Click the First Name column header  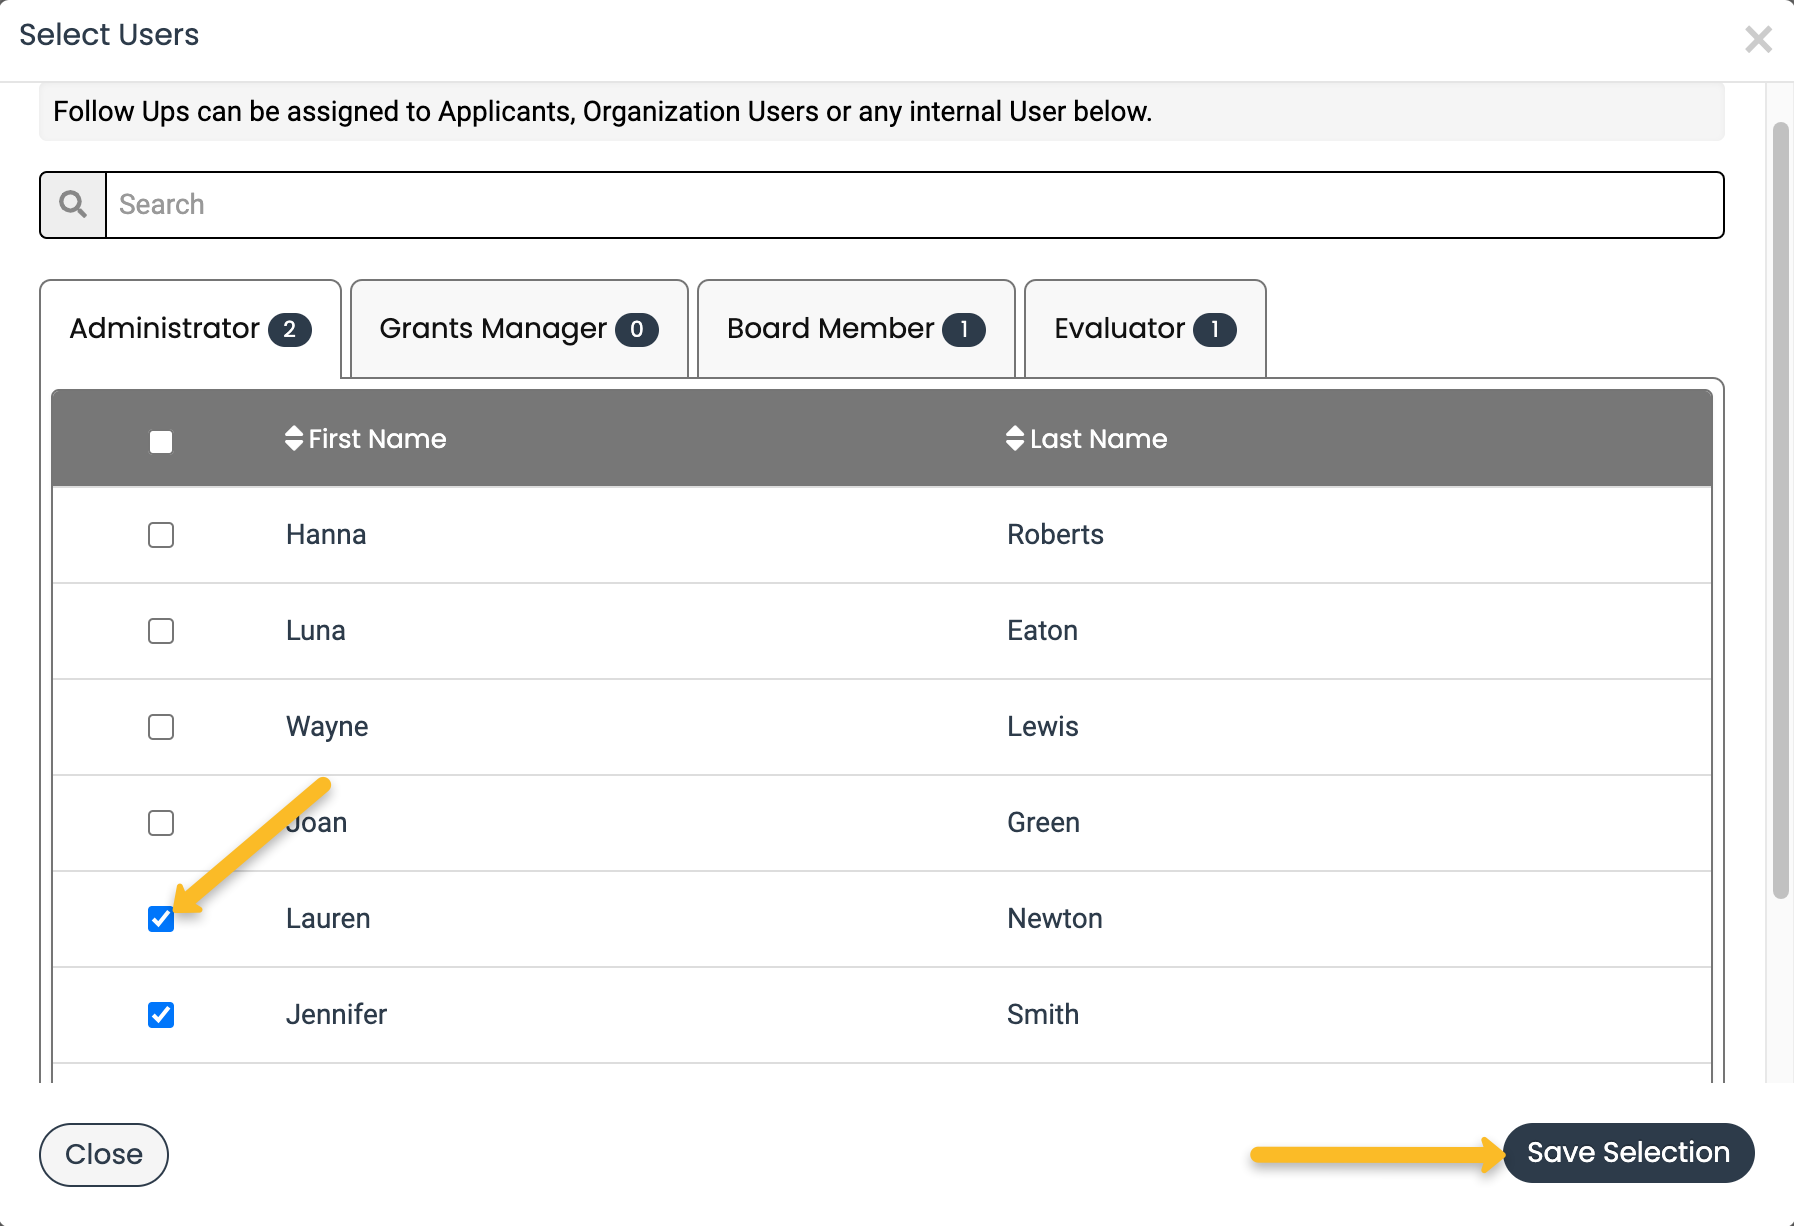[x=366, y=439]
